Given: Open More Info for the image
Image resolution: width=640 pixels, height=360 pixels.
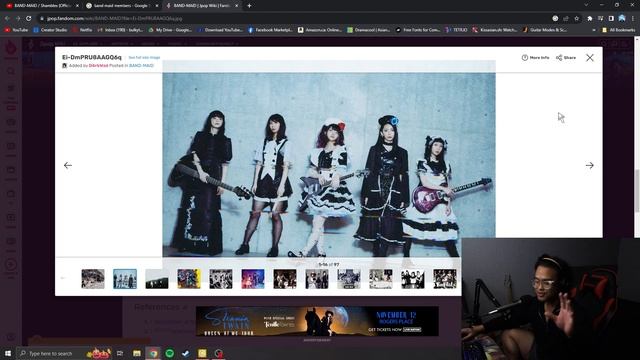Looking at the screenshot, I should tap(536, 58).
